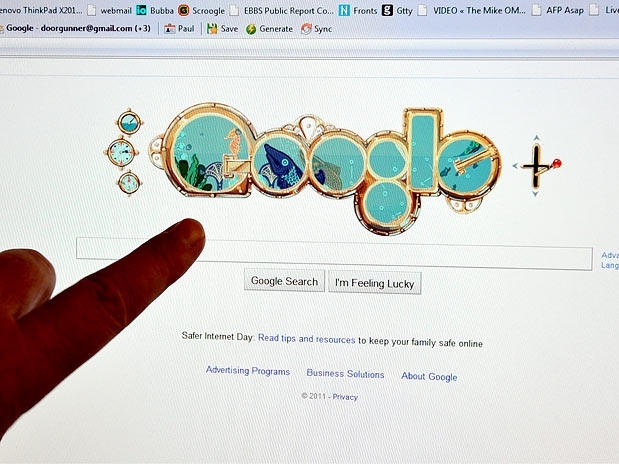Click the Generate toolbar button
The width and height of the screenshot is (619, 464).
(x=269, y=29)
